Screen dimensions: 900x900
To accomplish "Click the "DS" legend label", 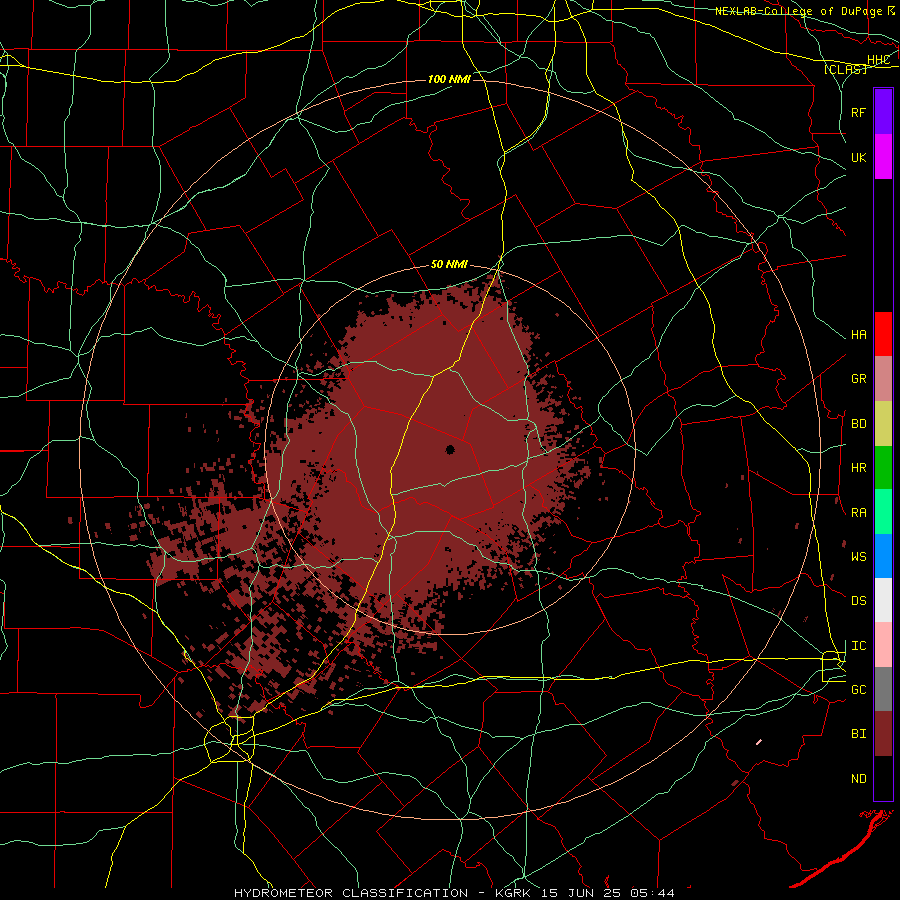I will [x=858, y=601].
